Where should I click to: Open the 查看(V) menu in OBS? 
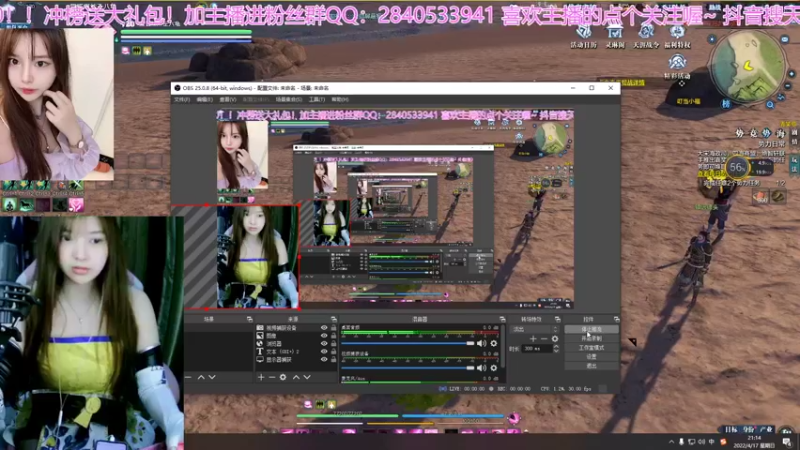pyautogui.click(x=228, y=99)
